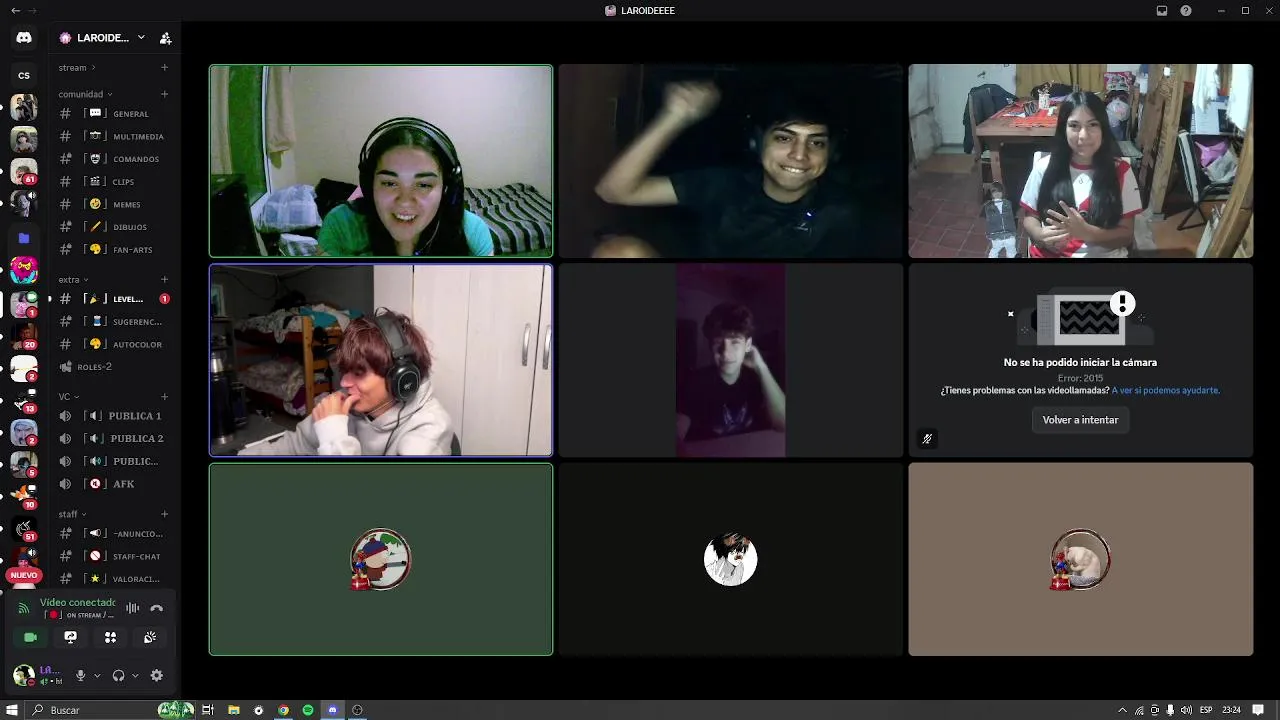Open the server folder icon in sidebar
The height and width of the screenshot is (720, 1280).
[24, 238]
